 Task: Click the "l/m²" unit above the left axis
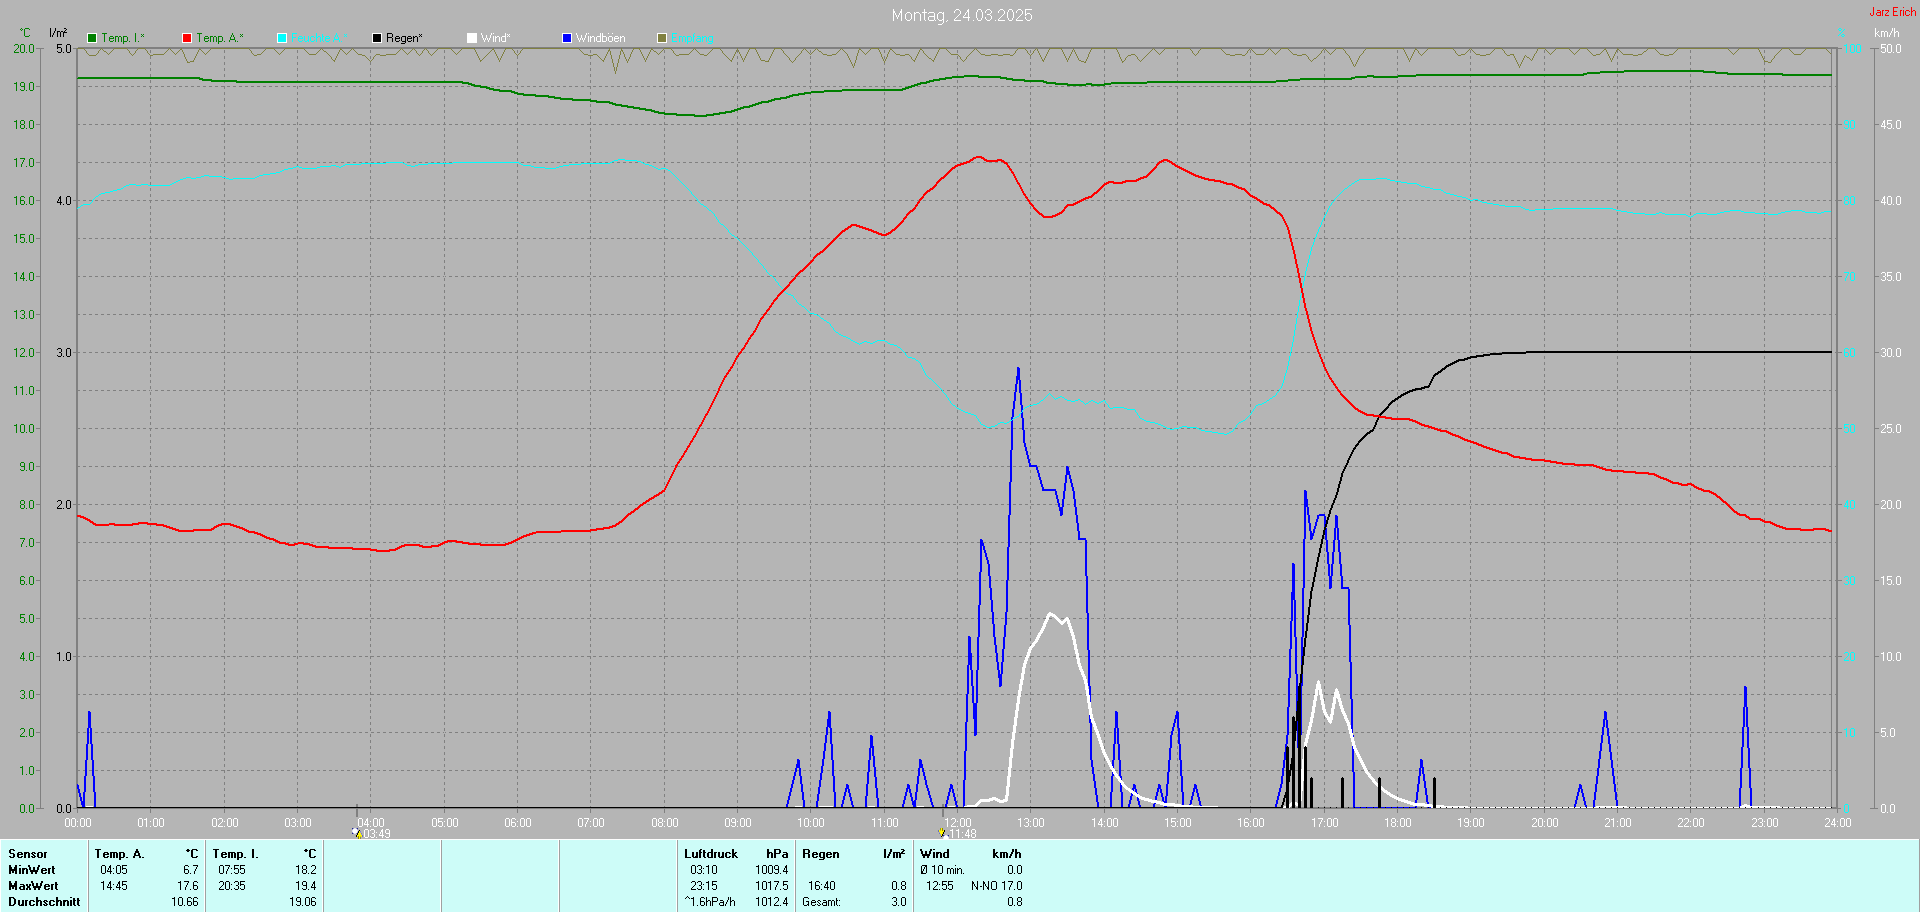click(58, 33)
